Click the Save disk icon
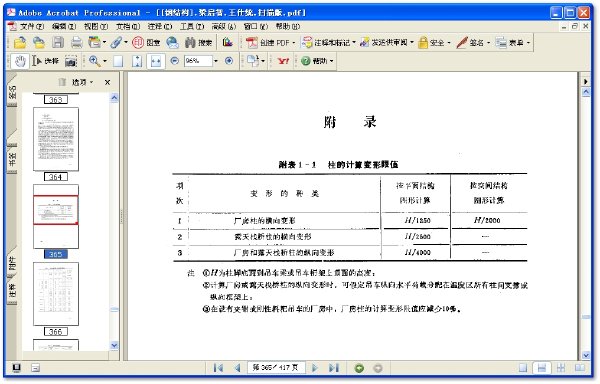The height and width of the screenshot is (384, 600). coord(58,42)
